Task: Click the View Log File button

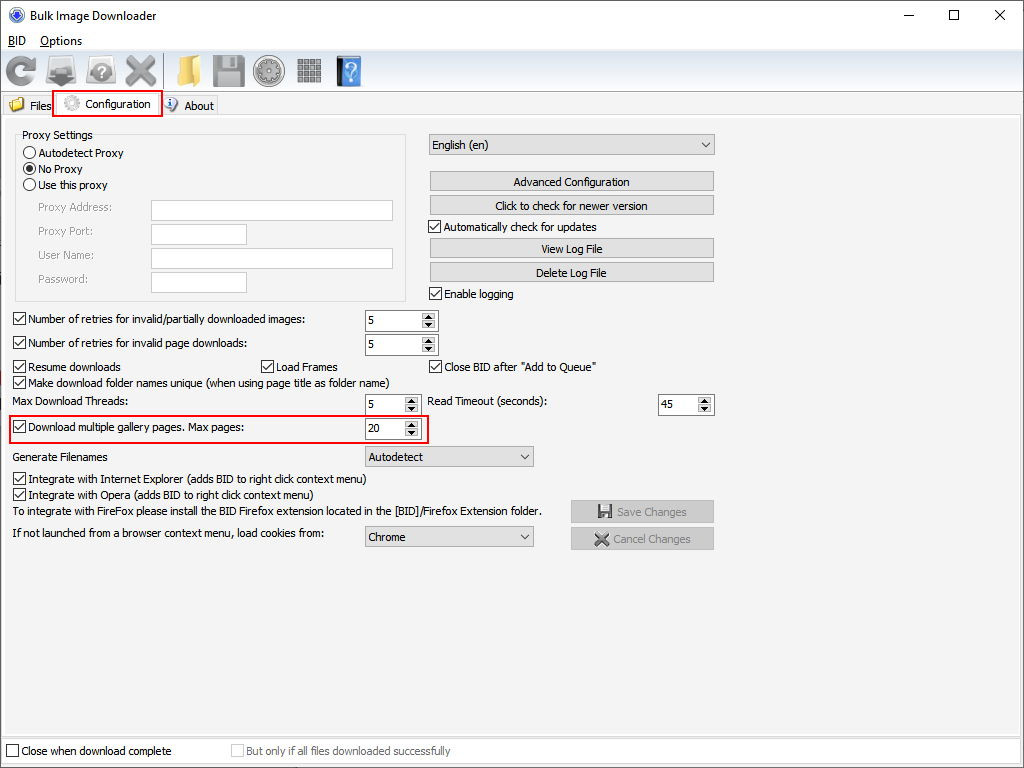Action: coord(571,249)
